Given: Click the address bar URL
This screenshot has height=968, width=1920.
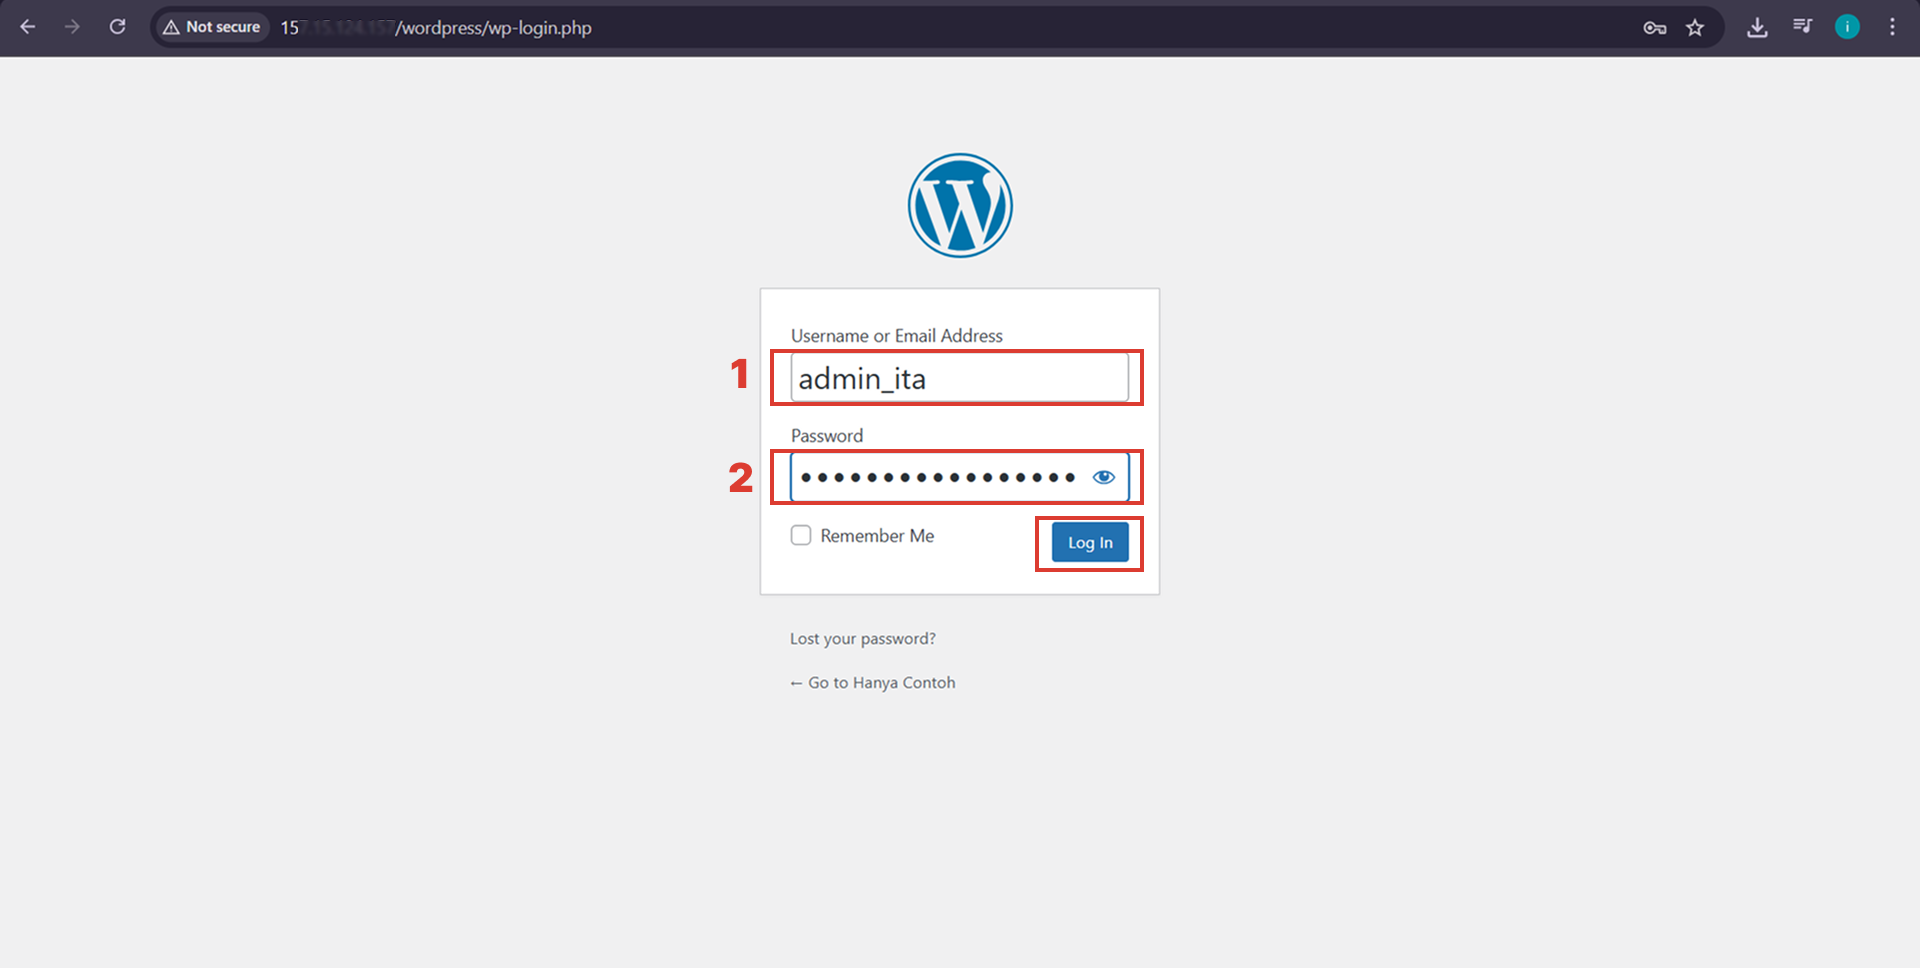Looking at the screenshot, I should (x=440, y=28).
